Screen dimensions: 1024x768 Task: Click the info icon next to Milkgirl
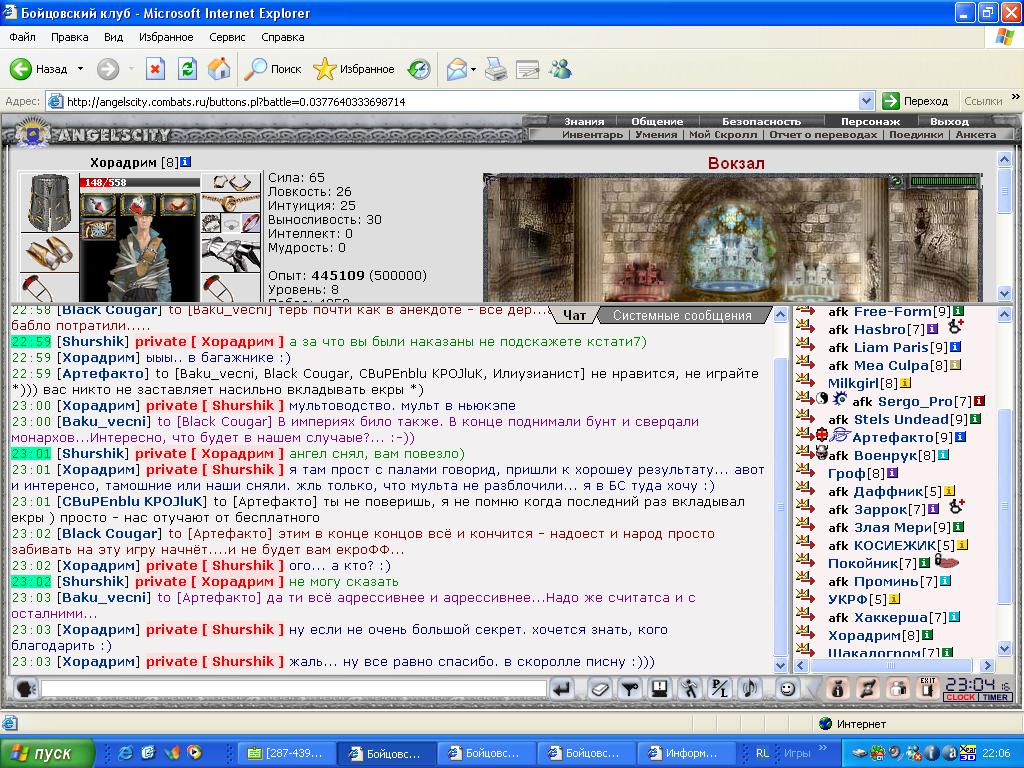point(905,383)
